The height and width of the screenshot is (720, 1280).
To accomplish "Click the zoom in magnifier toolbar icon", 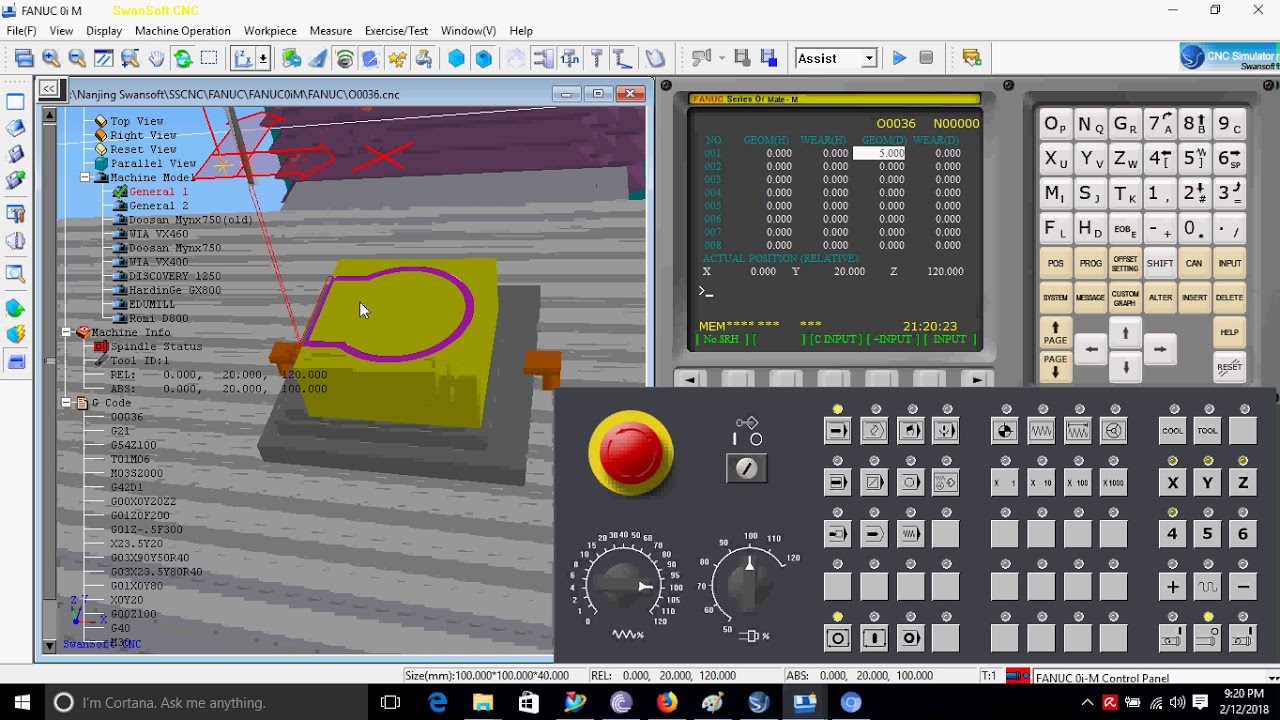I will [51, 59].
